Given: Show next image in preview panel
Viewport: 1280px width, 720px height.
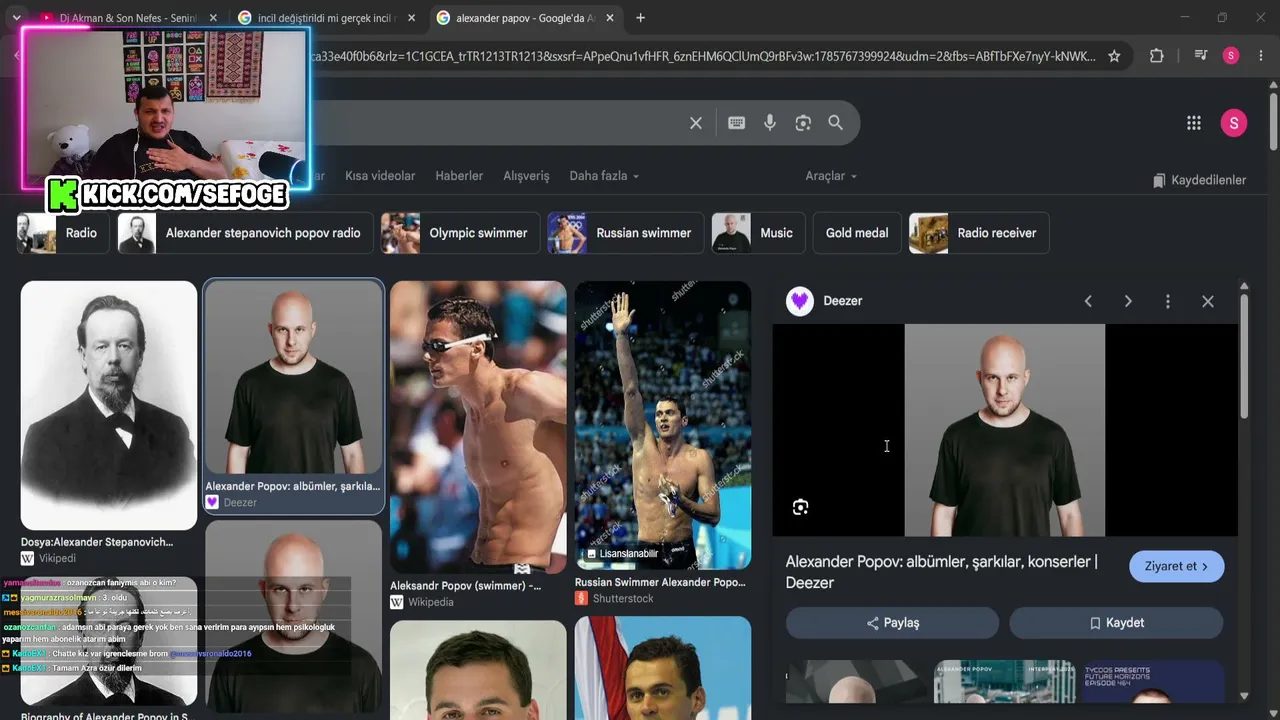Looking at the screenshot, I should [1128, 301].
